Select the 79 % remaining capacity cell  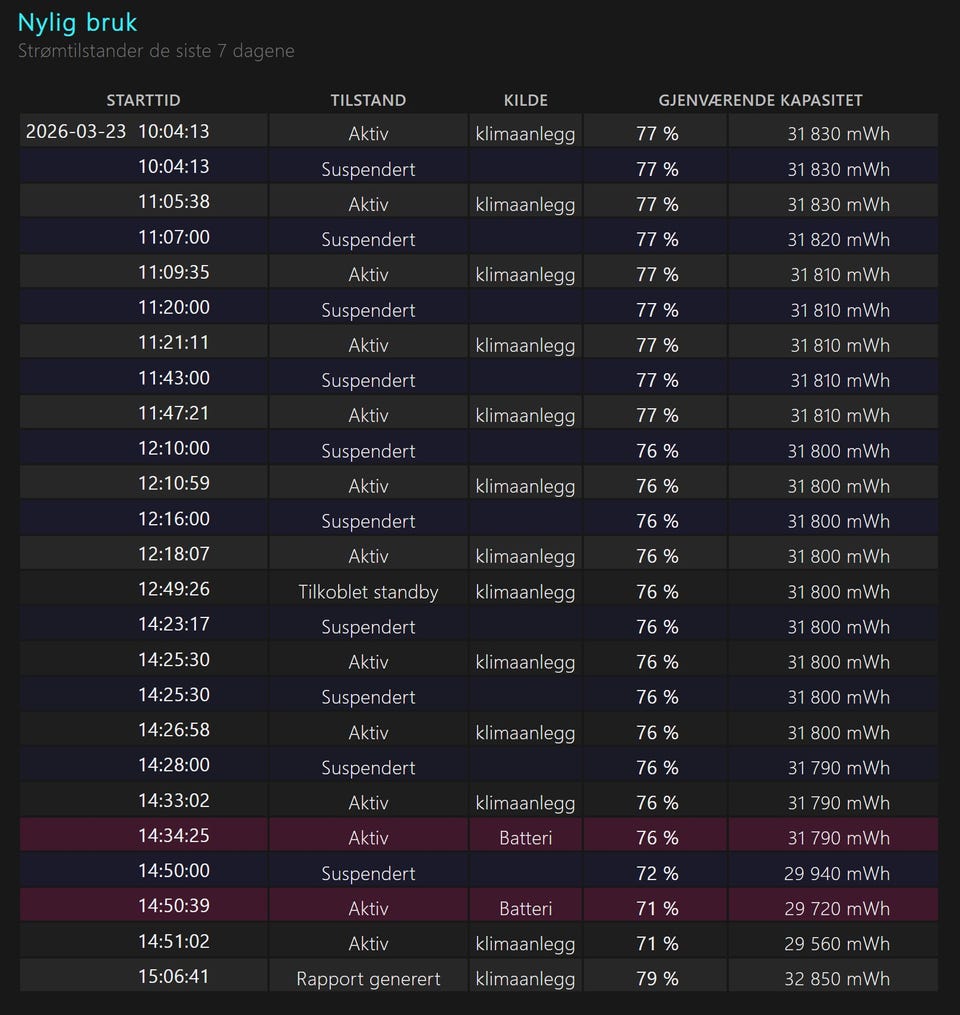pyautogui.click(x=657, y=979)
